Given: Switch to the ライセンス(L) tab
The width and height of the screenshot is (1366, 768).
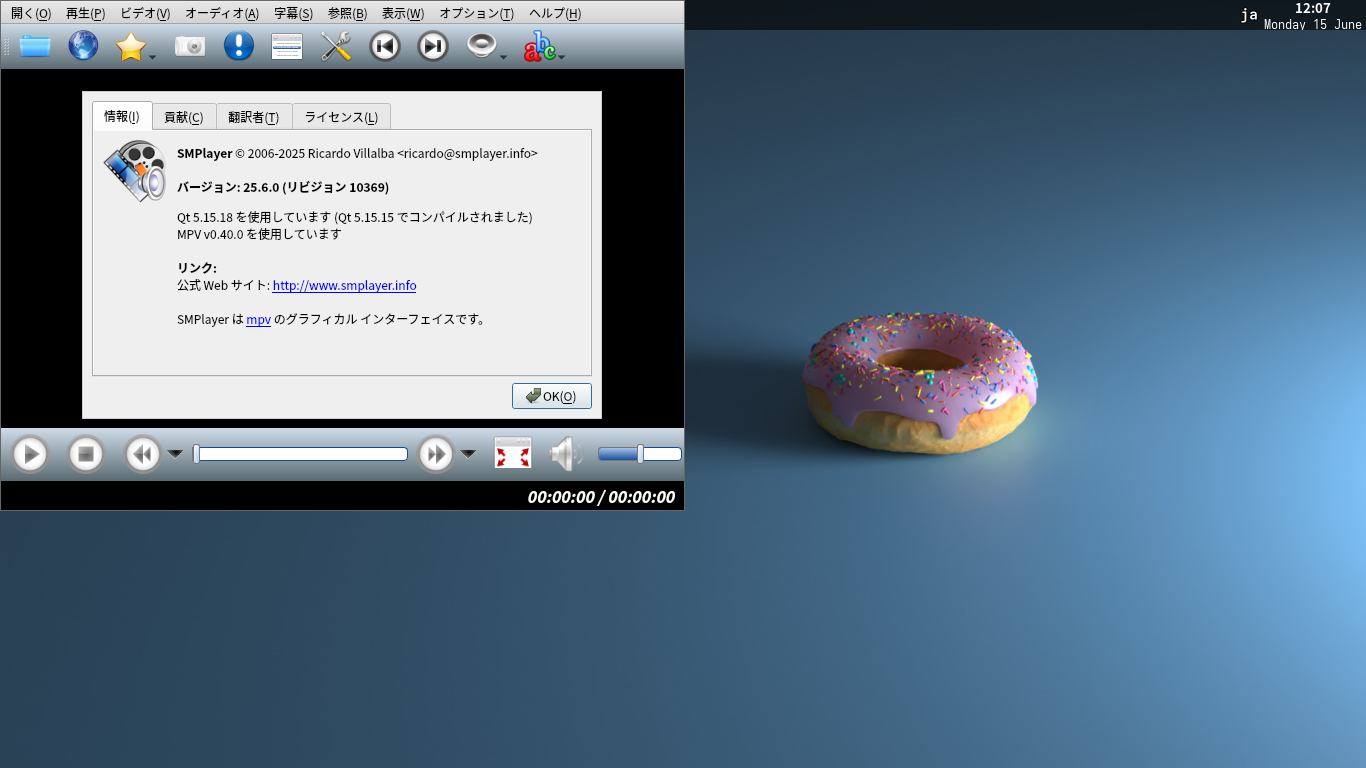Looking at the screenshot, I should click(341, 117).
